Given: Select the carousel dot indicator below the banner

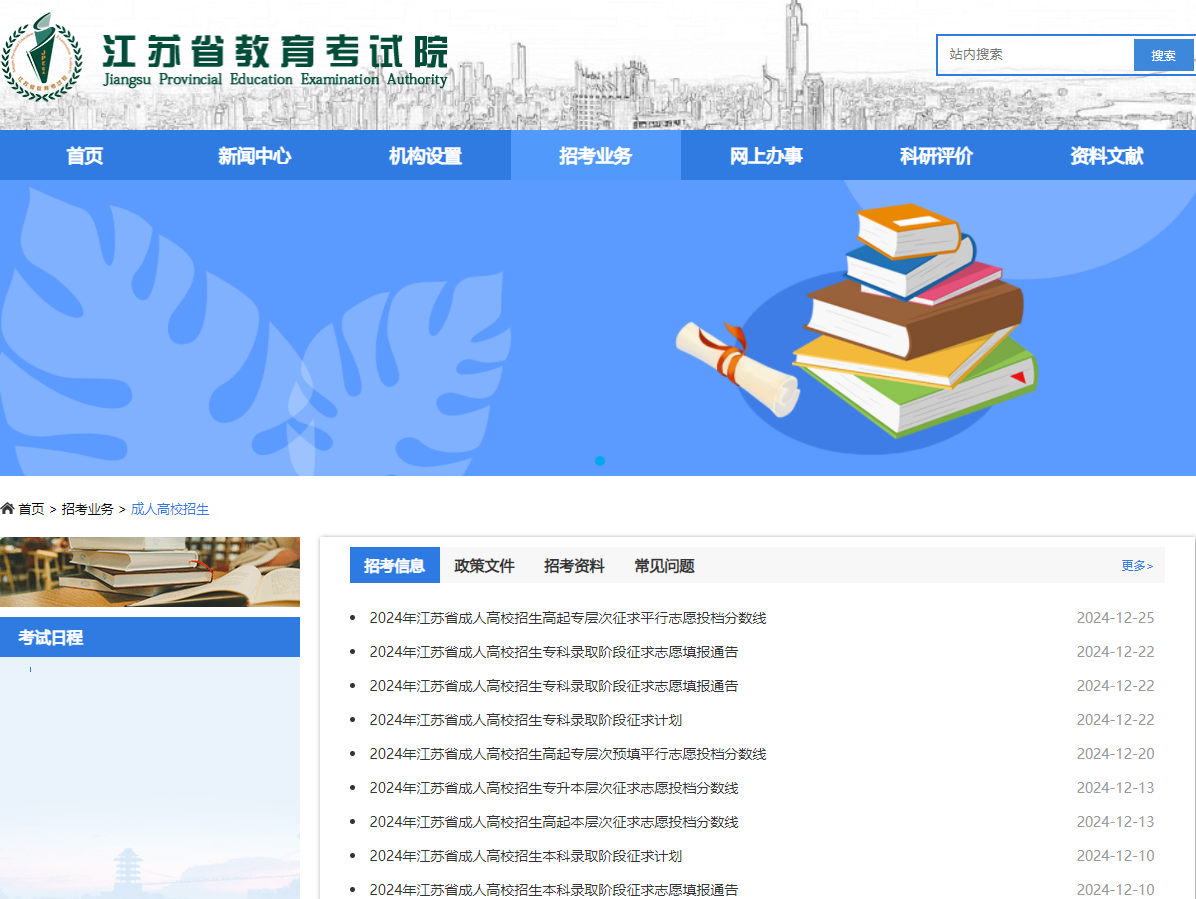Looking at the screenshot, I should [600, 461].
